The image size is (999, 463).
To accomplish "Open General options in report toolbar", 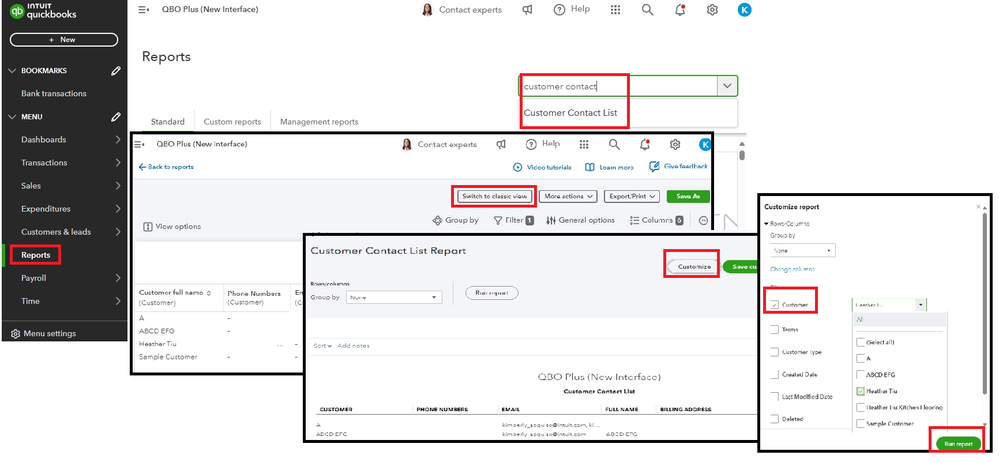I will (580, 220).
